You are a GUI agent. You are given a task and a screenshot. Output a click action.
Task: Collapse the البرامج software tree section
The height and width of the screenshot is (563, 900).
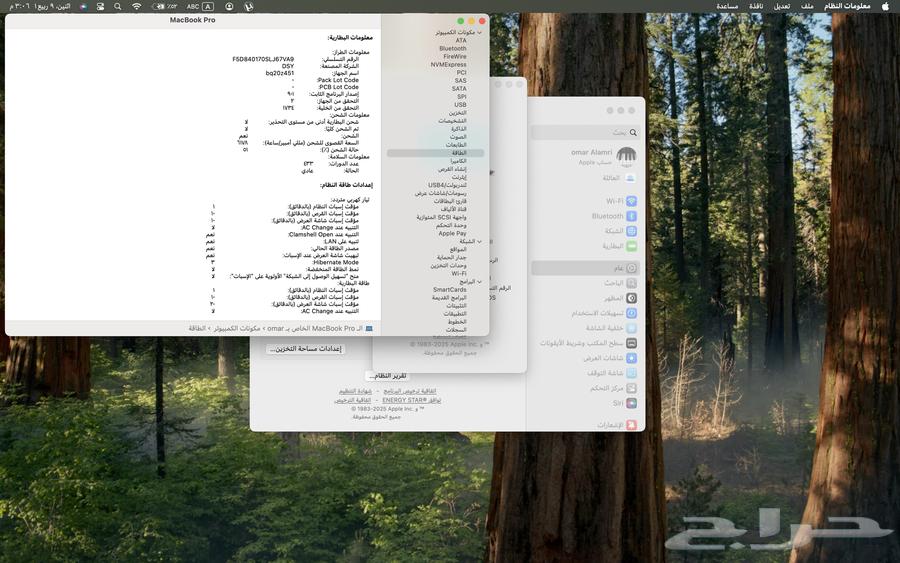(x=480, y=282)
